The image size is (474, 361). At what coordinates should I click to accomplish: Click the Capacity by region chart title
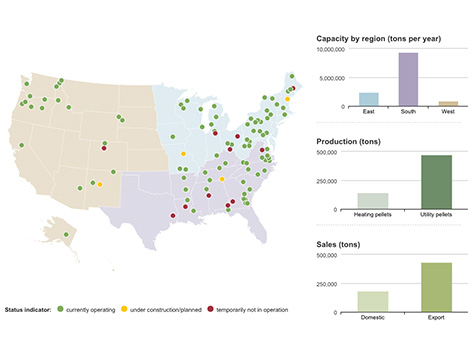click(x=379, y=39)
